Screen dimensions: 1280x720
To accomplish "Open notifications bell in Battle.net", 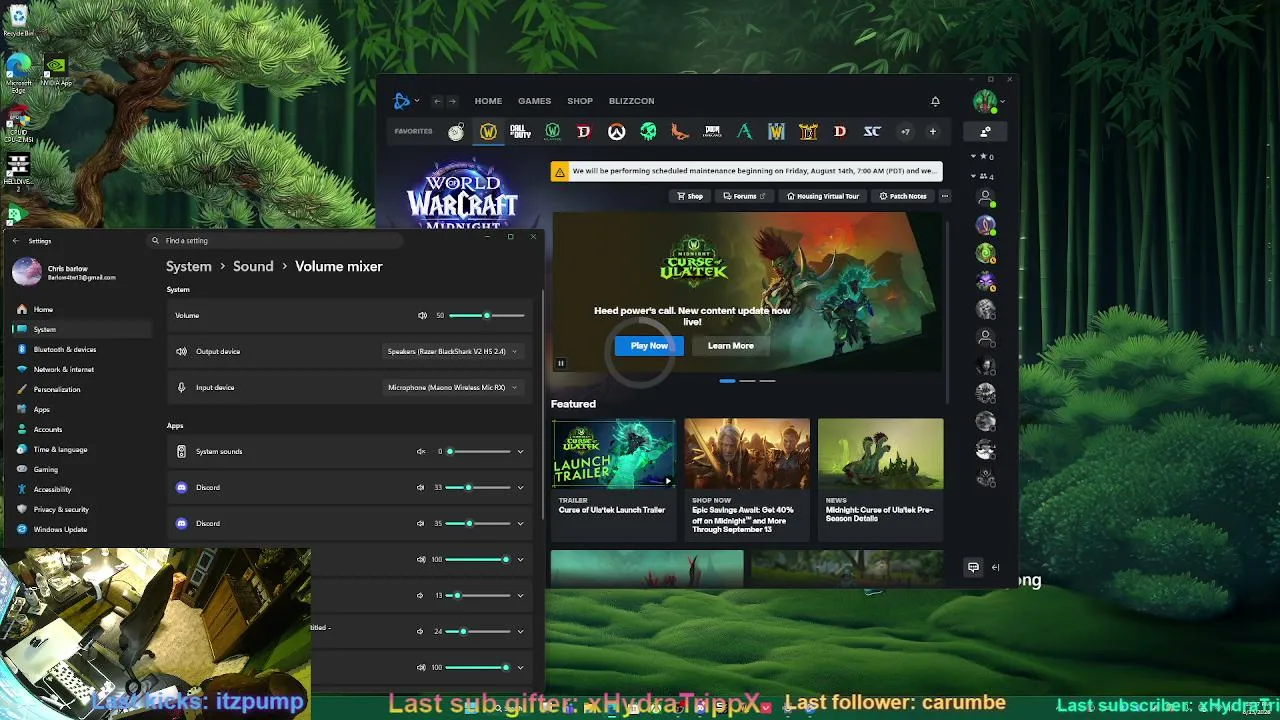I will point(935,101).
